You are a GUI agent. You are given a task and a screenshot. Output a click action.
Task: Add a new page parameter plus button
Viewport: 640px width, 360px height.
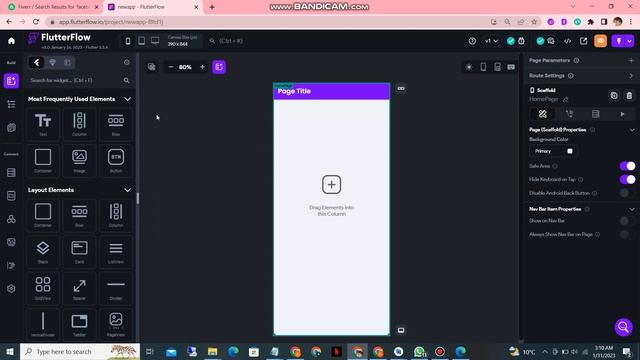[631, 60]
